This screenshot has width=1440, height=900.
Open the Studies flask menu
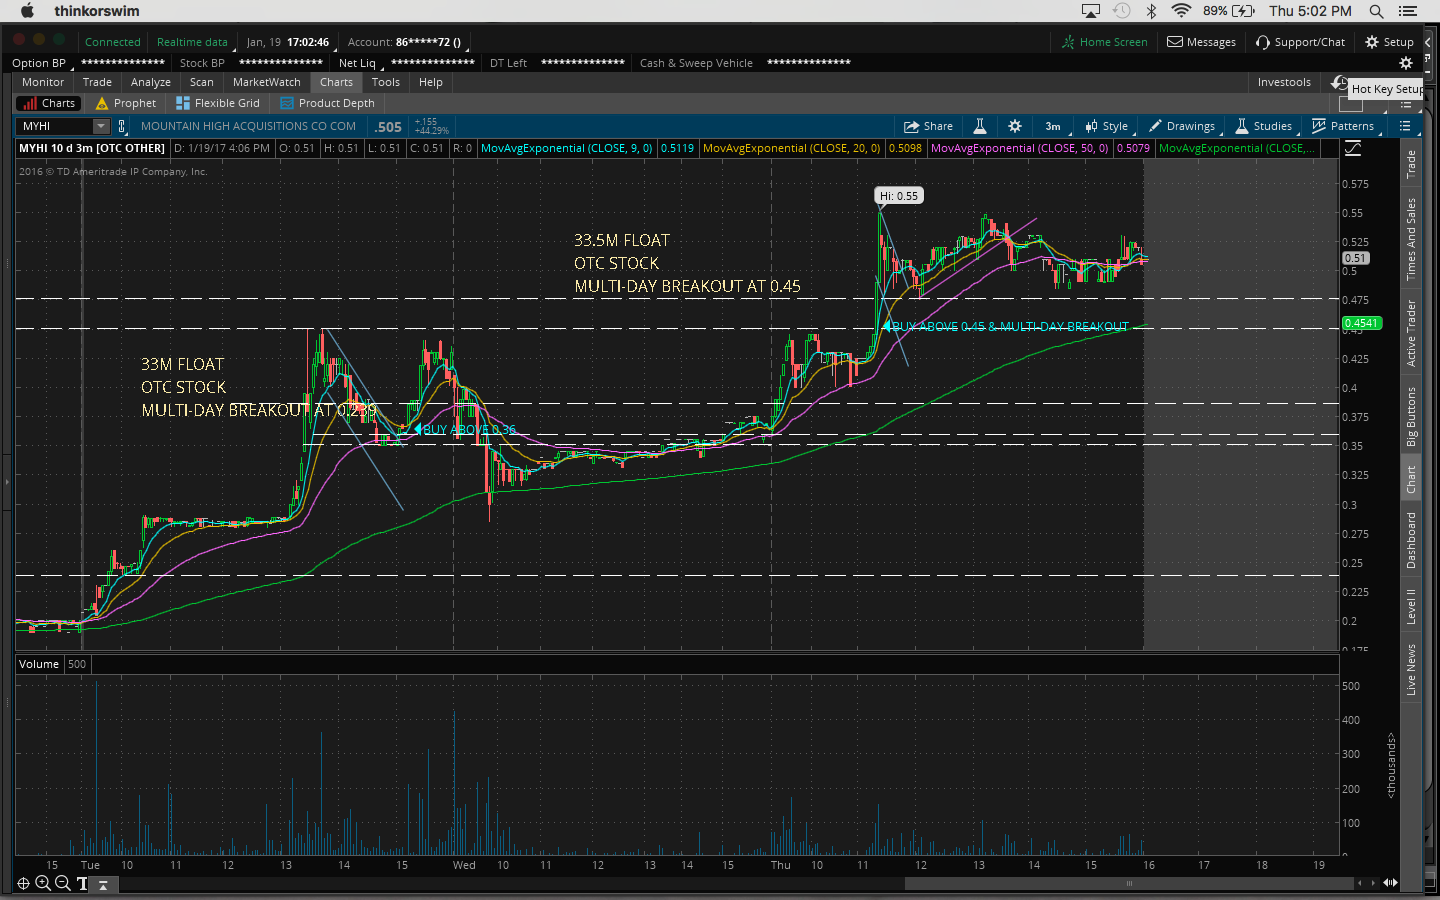[1263, 126]
